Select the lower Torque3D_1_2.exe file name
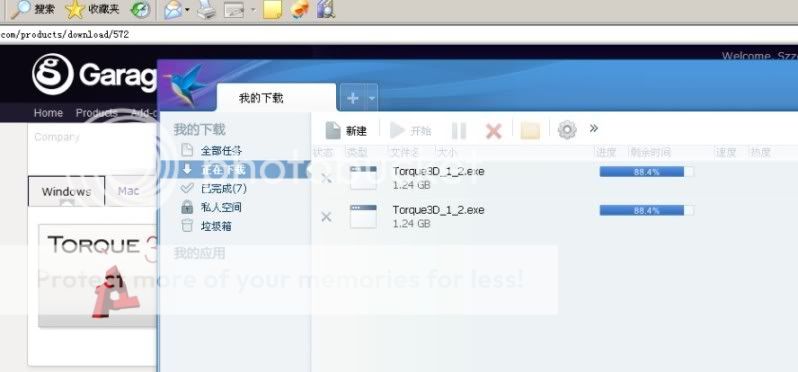 coord(438,210)
